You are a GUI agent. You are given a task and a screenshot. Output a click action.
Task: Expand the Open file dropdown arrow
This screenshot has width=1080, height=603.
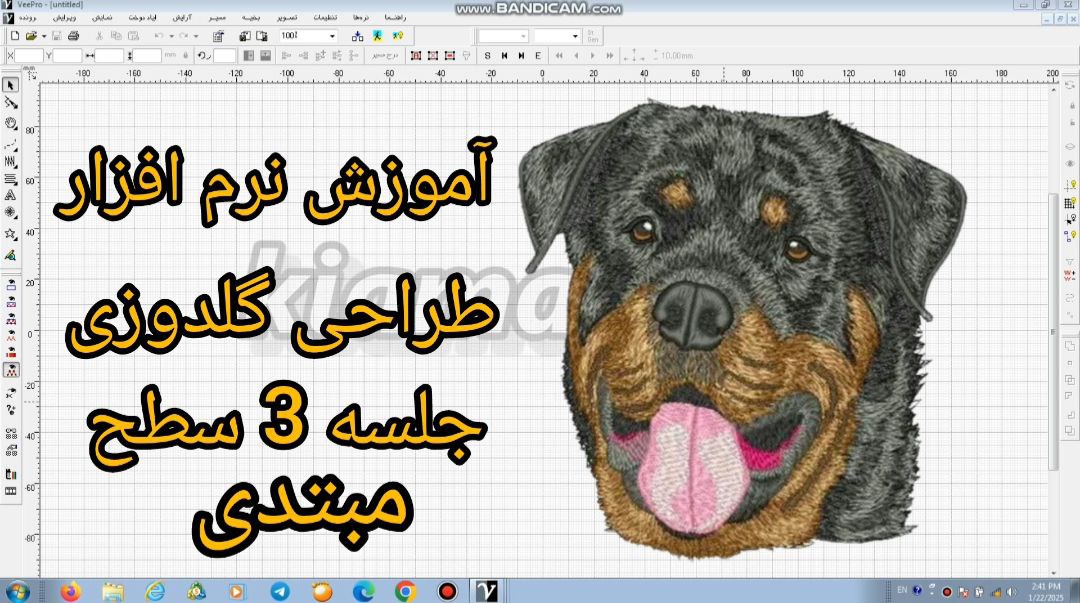[44, 36]
